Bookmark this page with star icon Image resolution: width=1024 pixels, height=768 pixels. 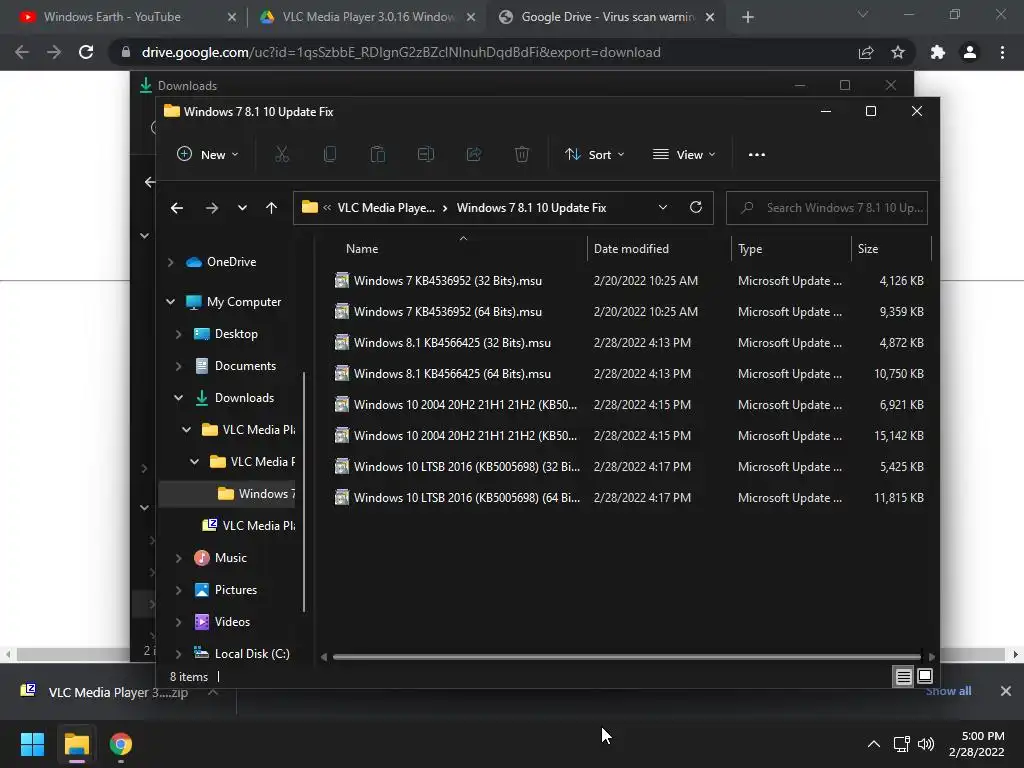899,52
